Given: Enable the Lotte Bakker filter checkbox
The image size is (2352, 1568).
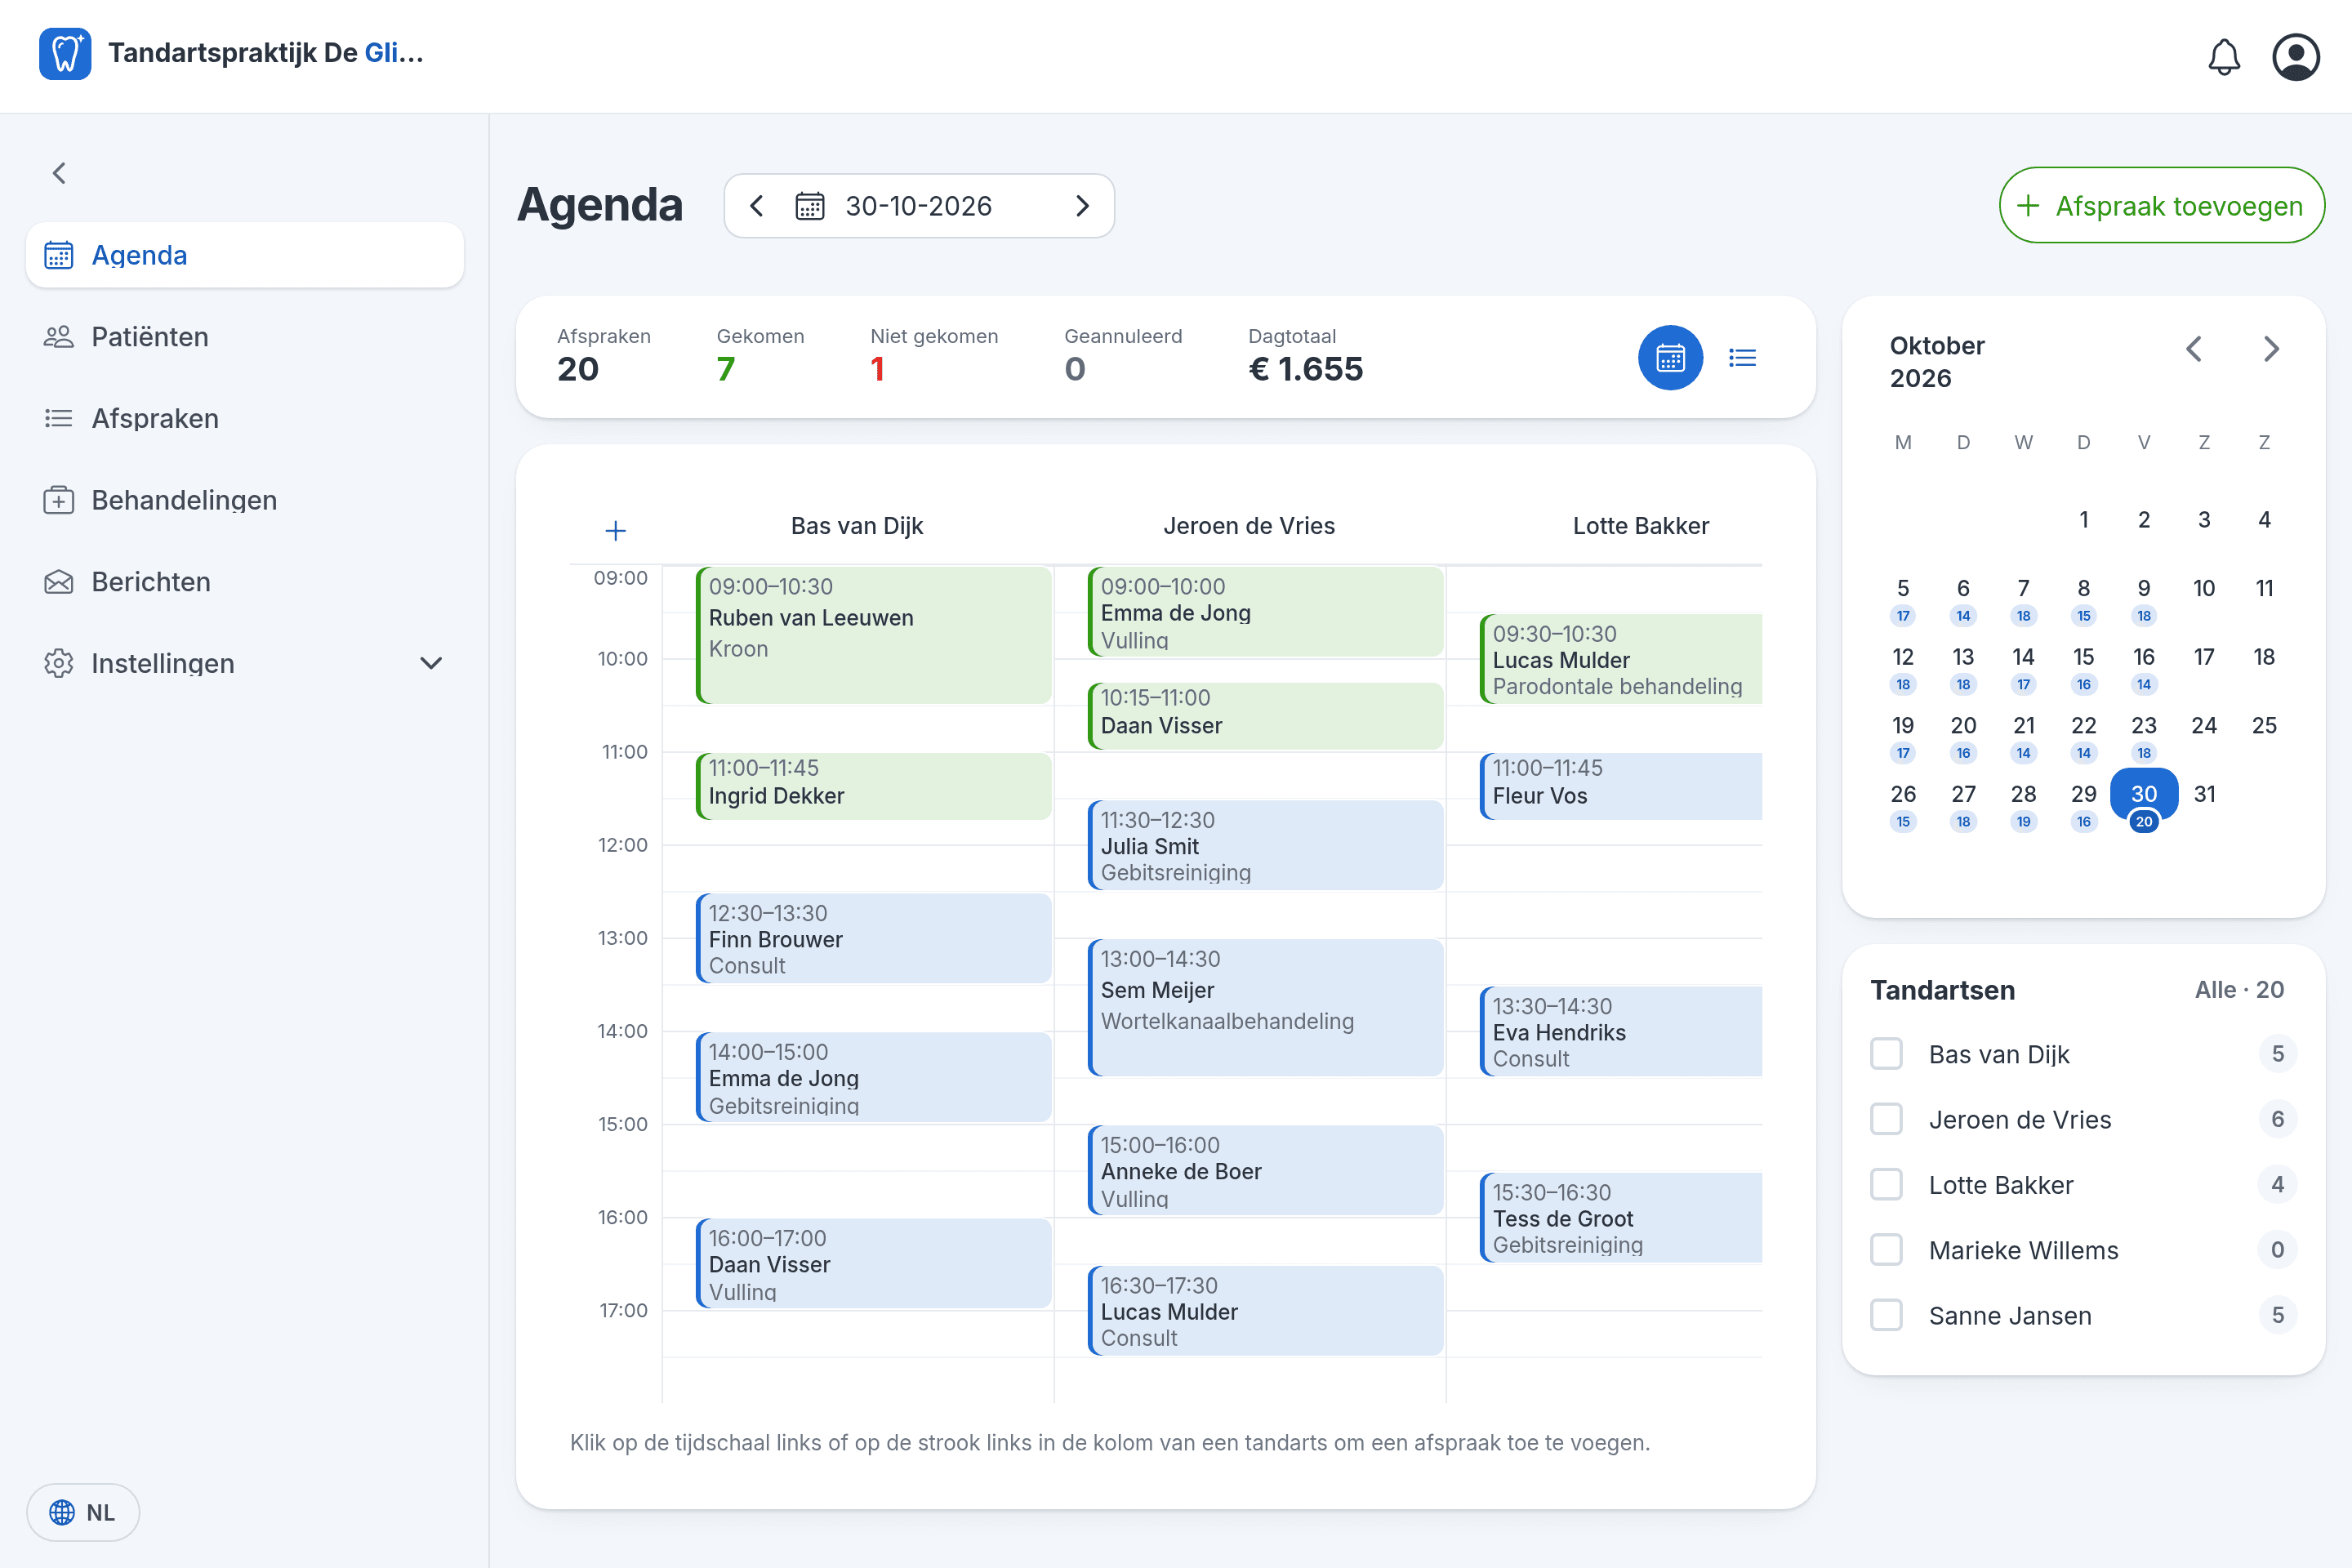Looking at the screenshot, I should pos(1886,1185).
